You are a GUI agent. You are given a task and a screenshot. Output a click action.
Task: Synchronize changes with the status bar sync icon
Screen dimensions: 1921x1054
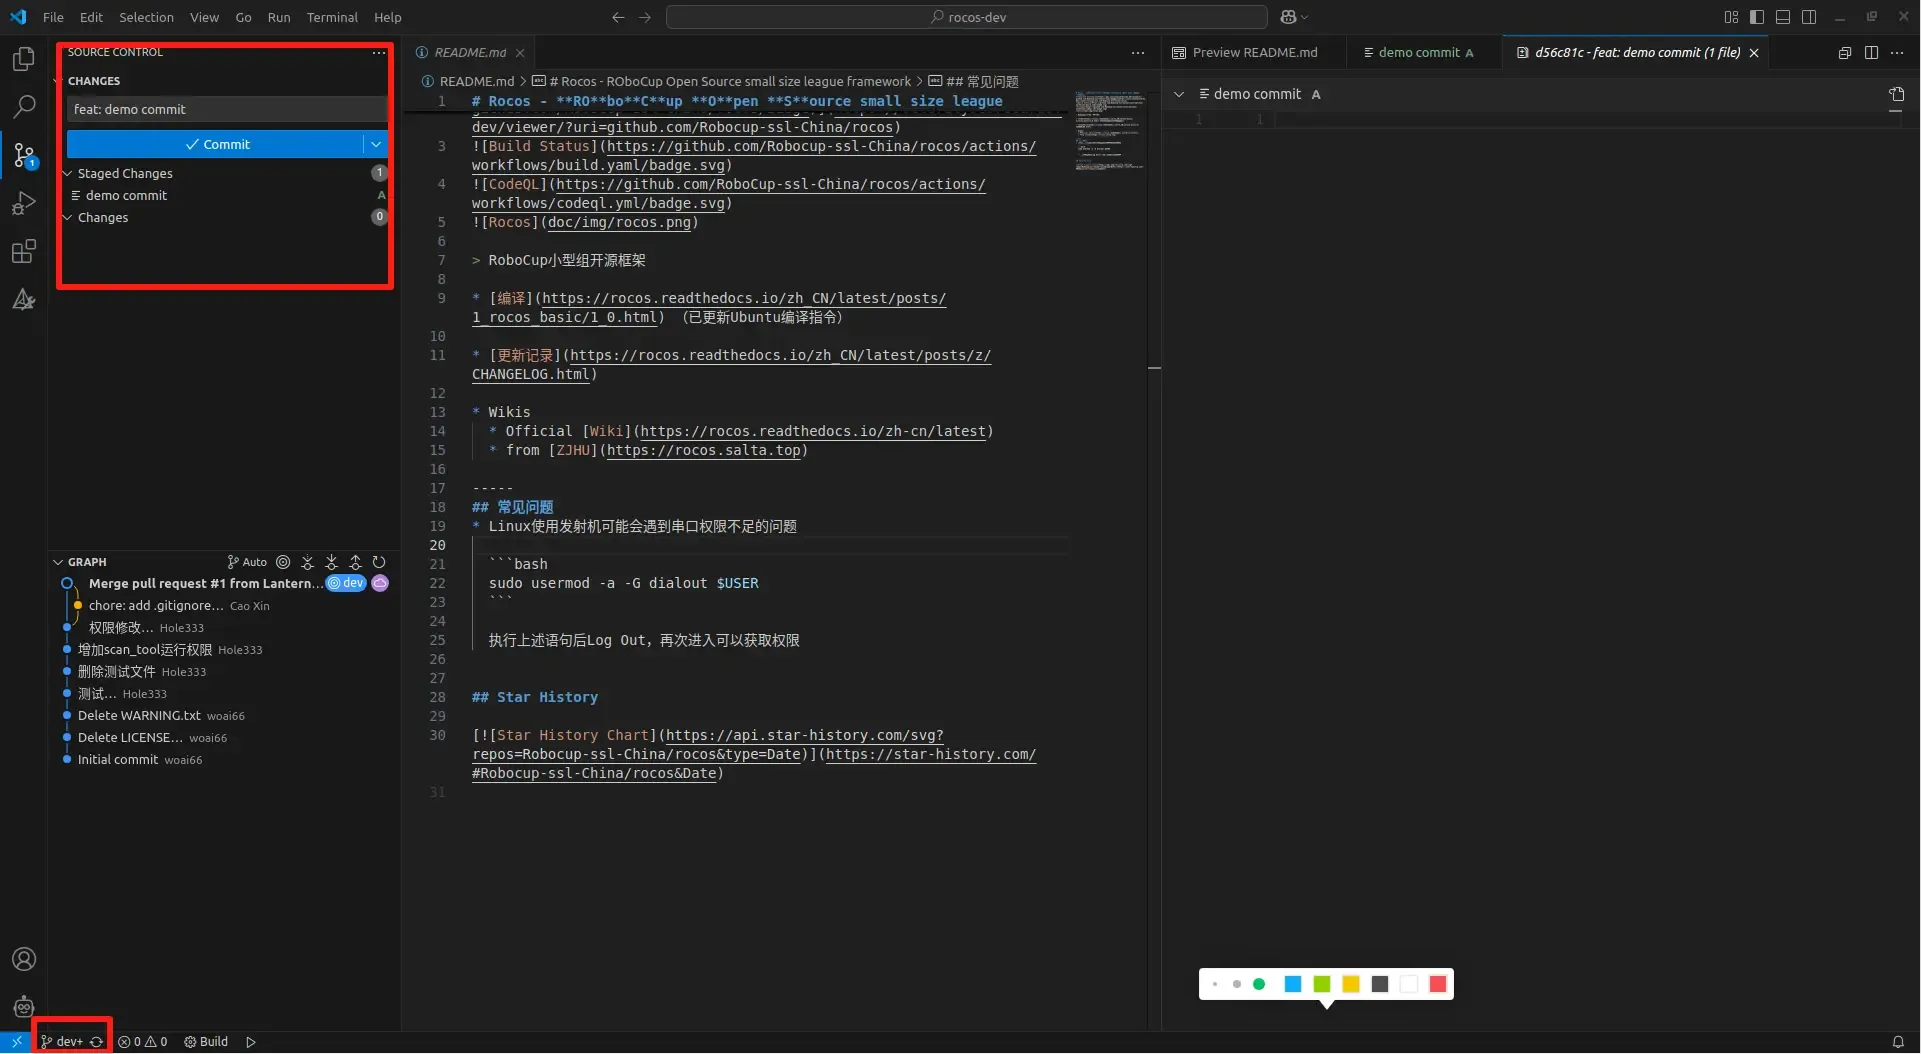[x=96, y=1042]
